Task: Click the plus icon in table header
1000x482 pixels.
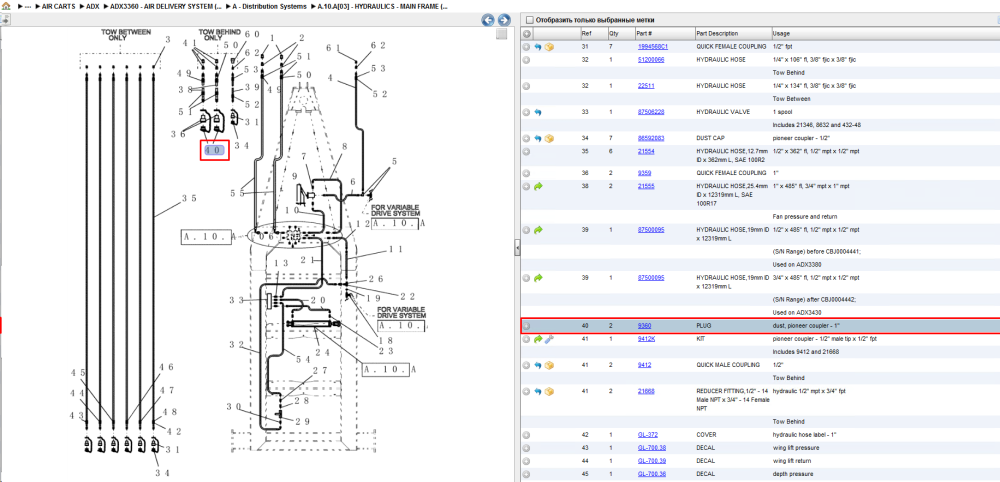Action: coord(527,34)
